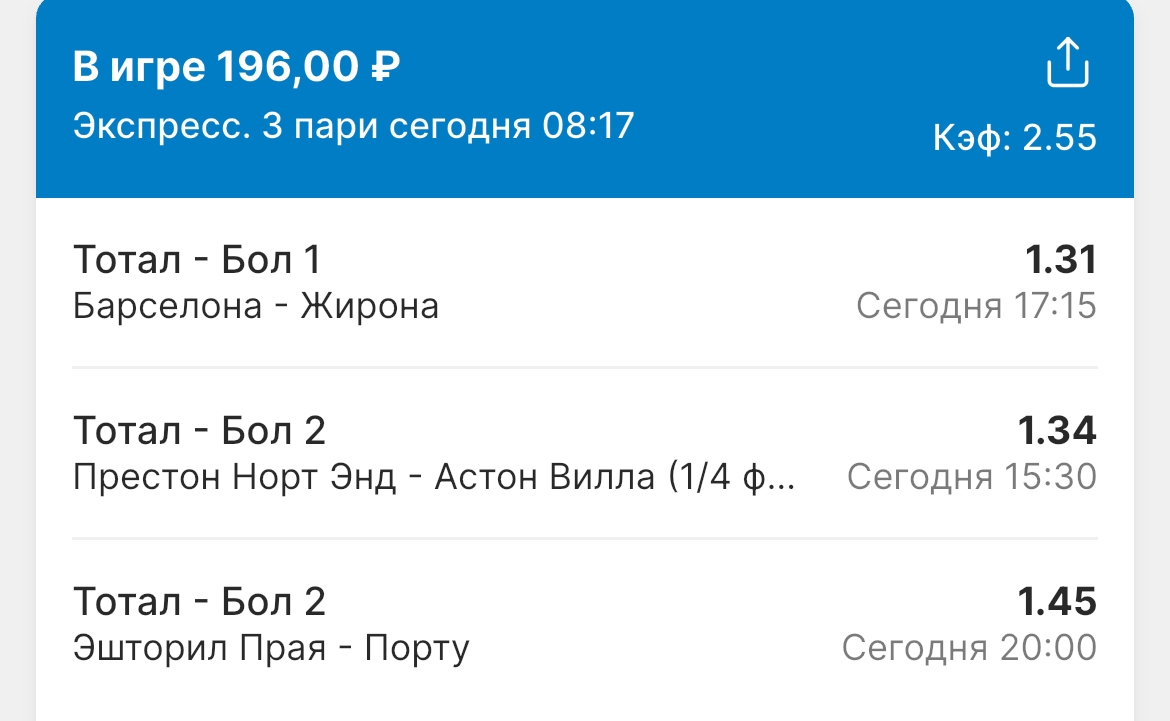Click the сегодня 08:17 placement time
This screenshot has width=1170, height=721.
coord(512,126)
